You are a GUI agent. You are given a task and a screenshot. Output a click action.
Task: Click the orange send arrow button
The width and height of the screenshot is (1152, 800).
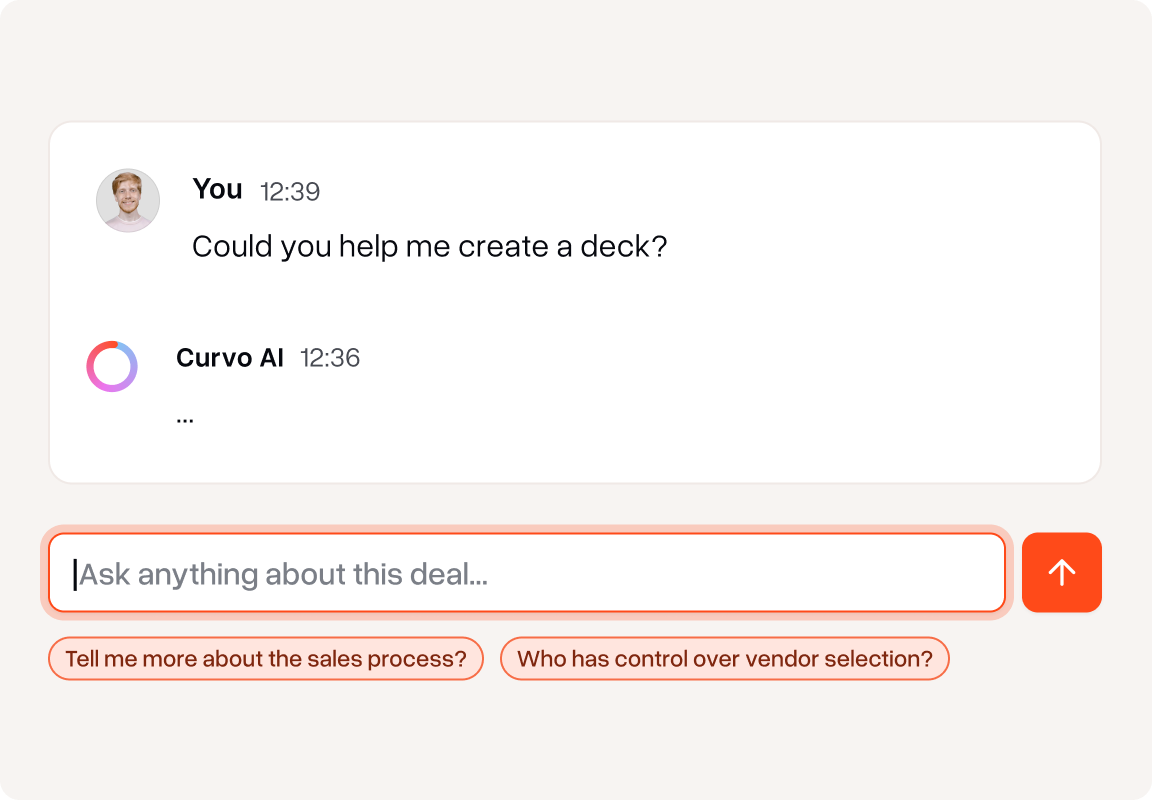click(x=1061, y=572)
